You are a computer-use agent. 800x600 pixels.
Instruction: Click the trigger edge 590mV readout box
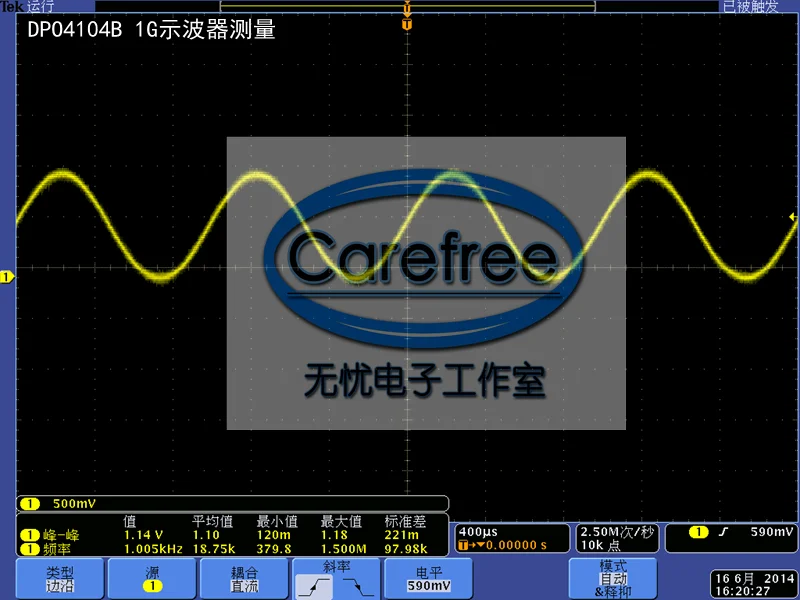coord(732,538)
